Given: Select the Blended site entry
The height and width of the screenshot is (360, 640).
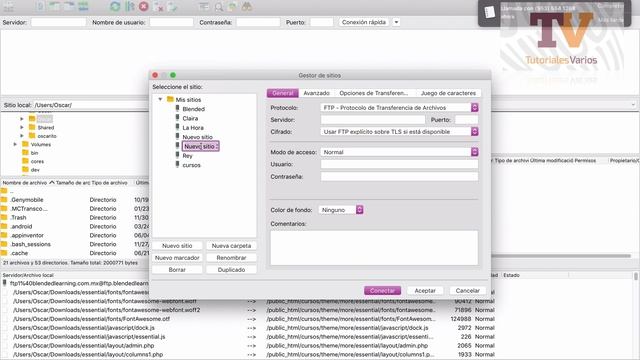Looking at the screenshot, I should (x=193, y=109).
